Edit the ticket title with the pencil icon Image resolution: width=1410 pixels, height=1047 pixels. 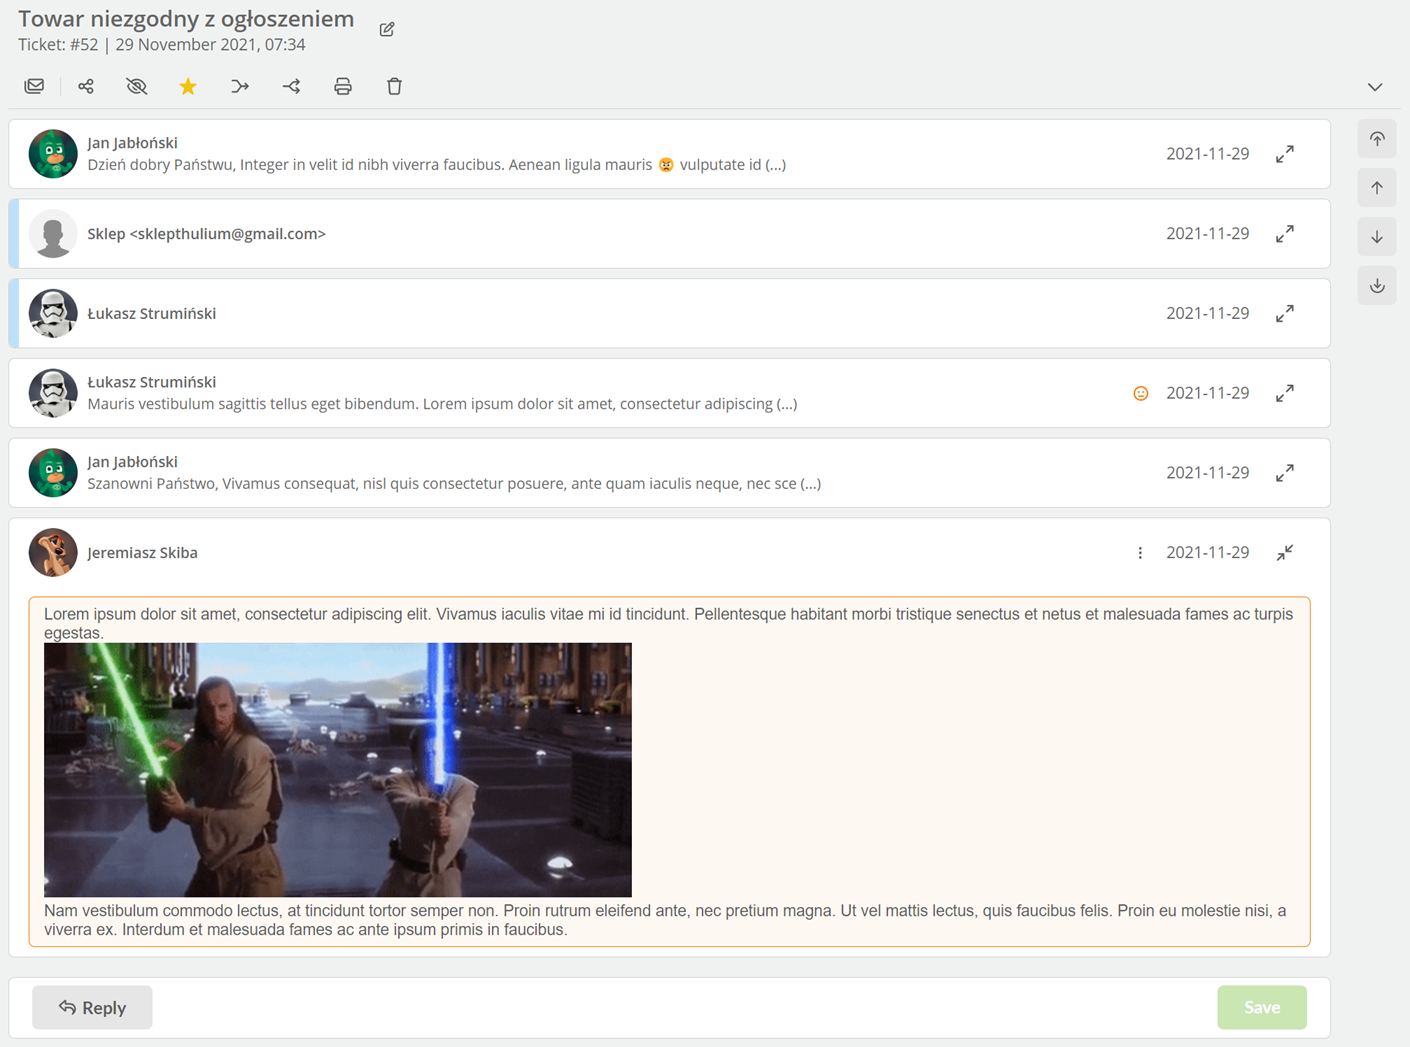coord(387,29)
